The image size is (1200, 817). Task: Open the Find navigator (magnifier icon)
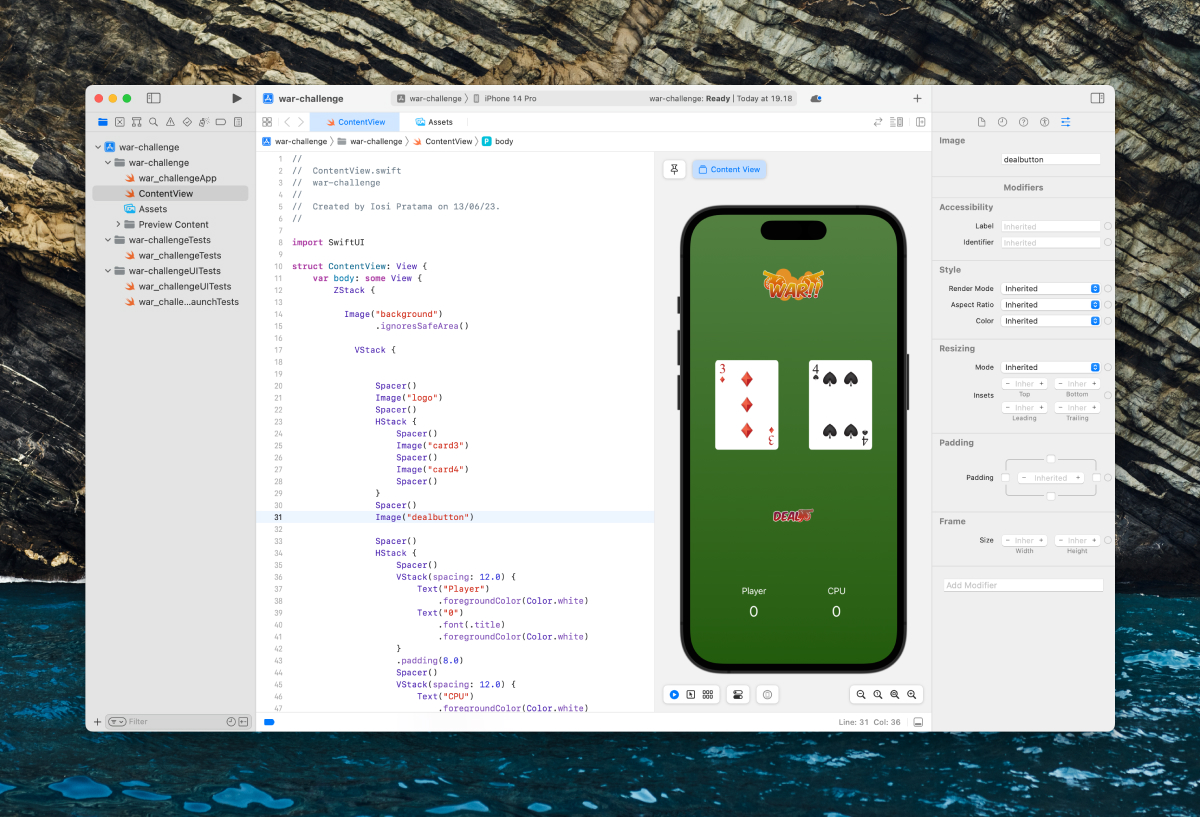[x=153, y=122]
